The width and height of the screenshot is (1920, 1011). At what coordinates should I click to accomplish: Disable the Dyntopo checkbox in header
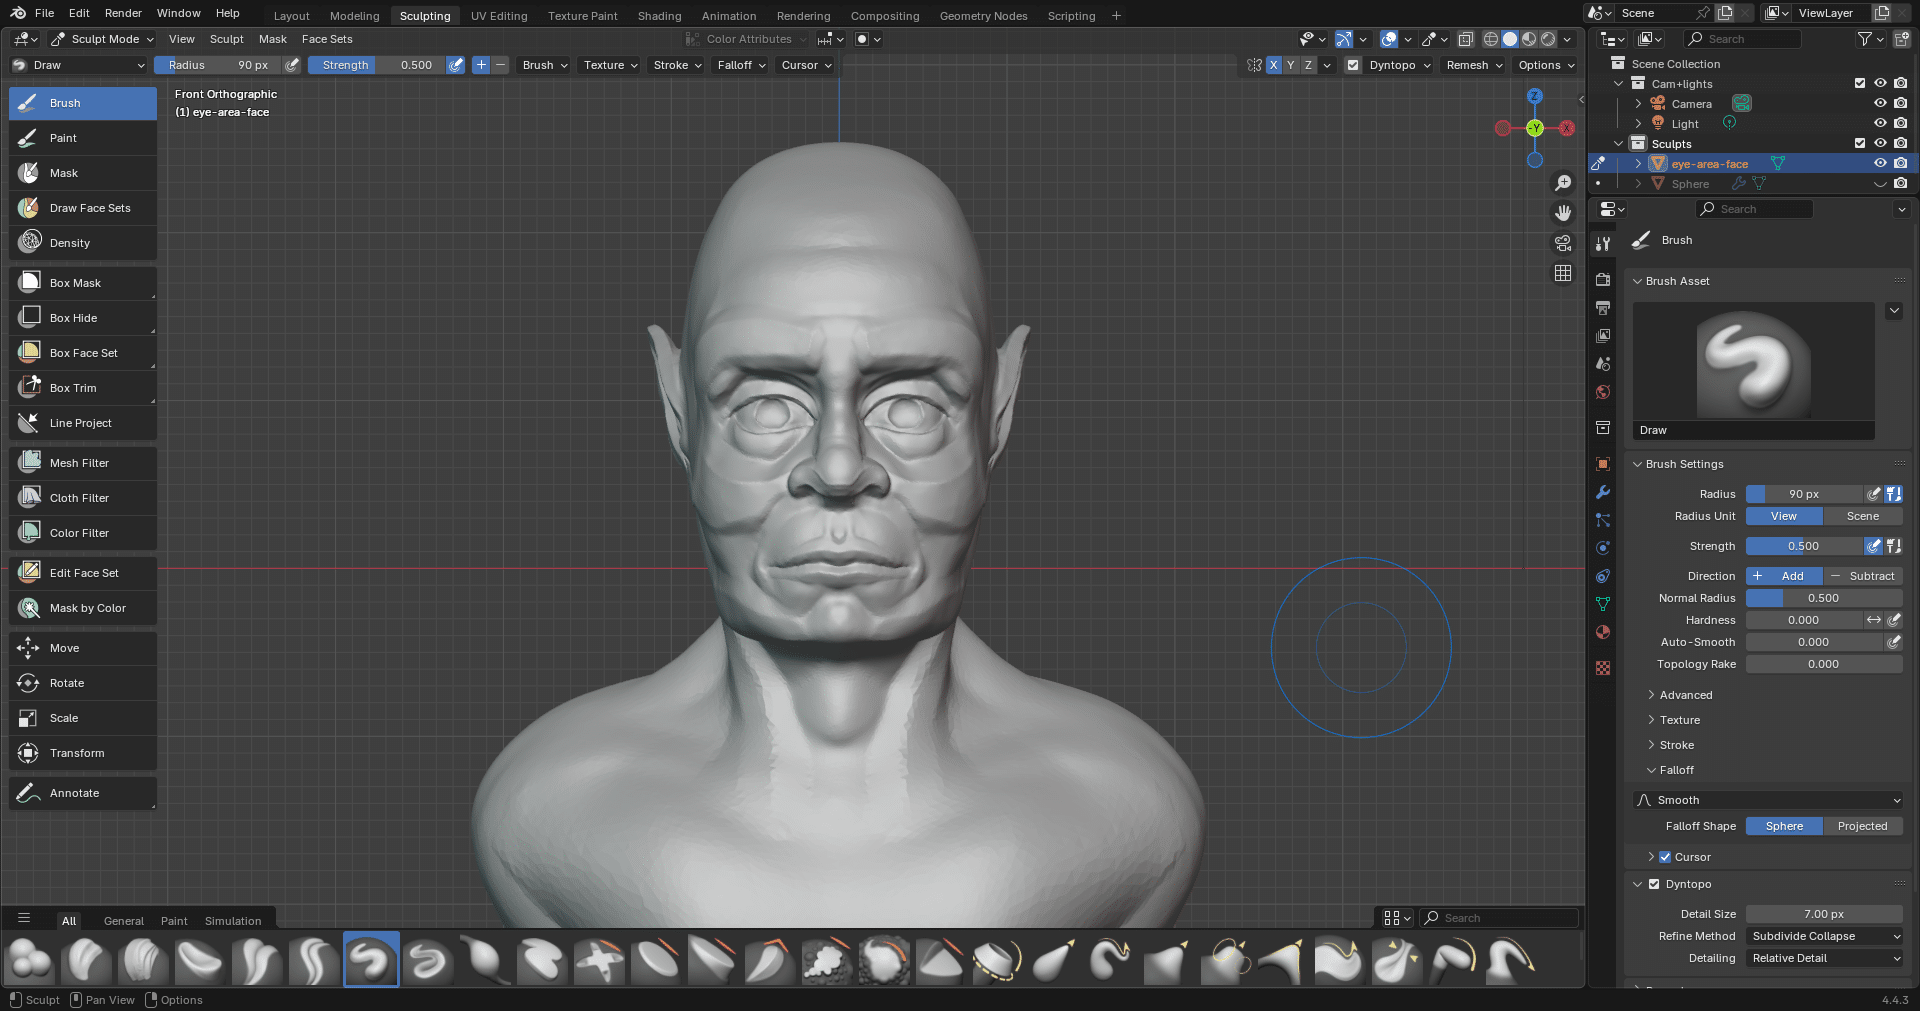coord(1353,65)
